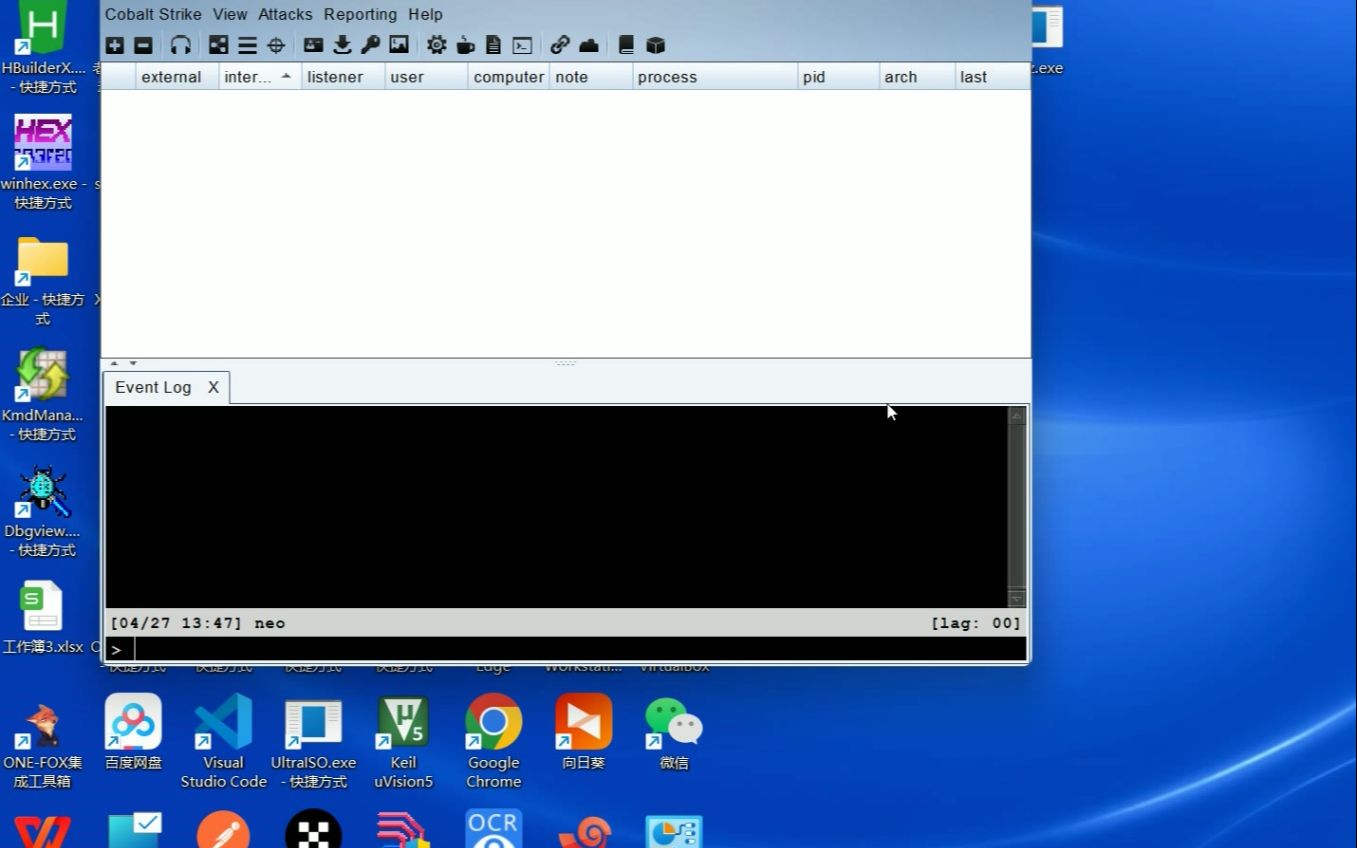Click the coffee cup Java Applet icon
1357x848 pixels.
point(465,45)
